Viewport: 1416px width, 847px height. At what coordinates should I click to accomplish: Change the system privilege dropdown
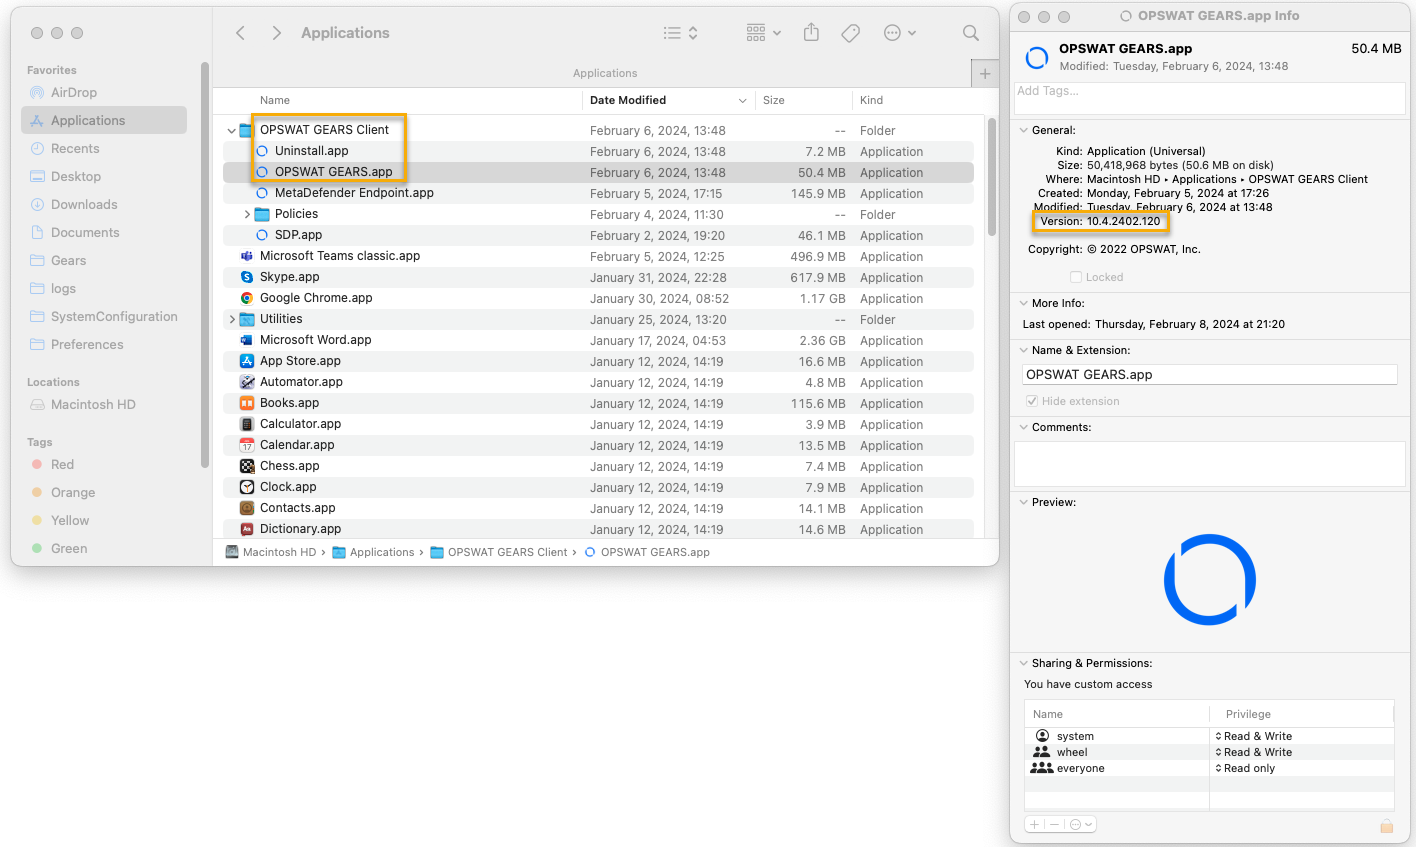(x=1254, y=736)
